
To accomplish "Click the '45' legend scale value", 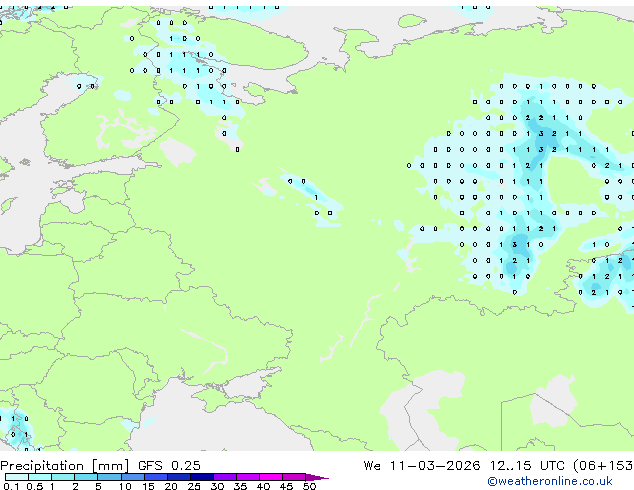I will click(286, 486).
